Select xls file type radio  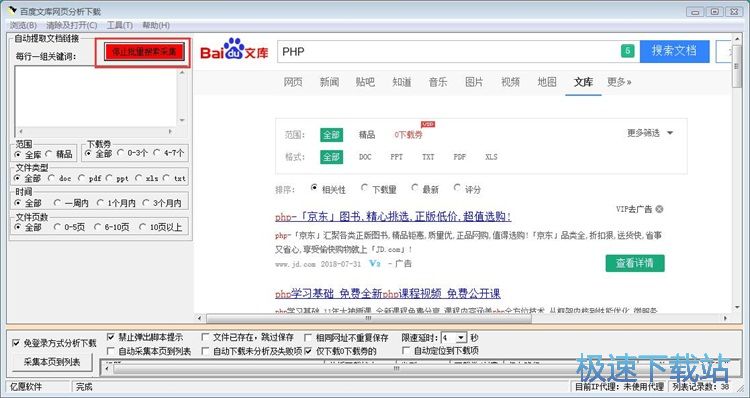click(x=146, y=178)
